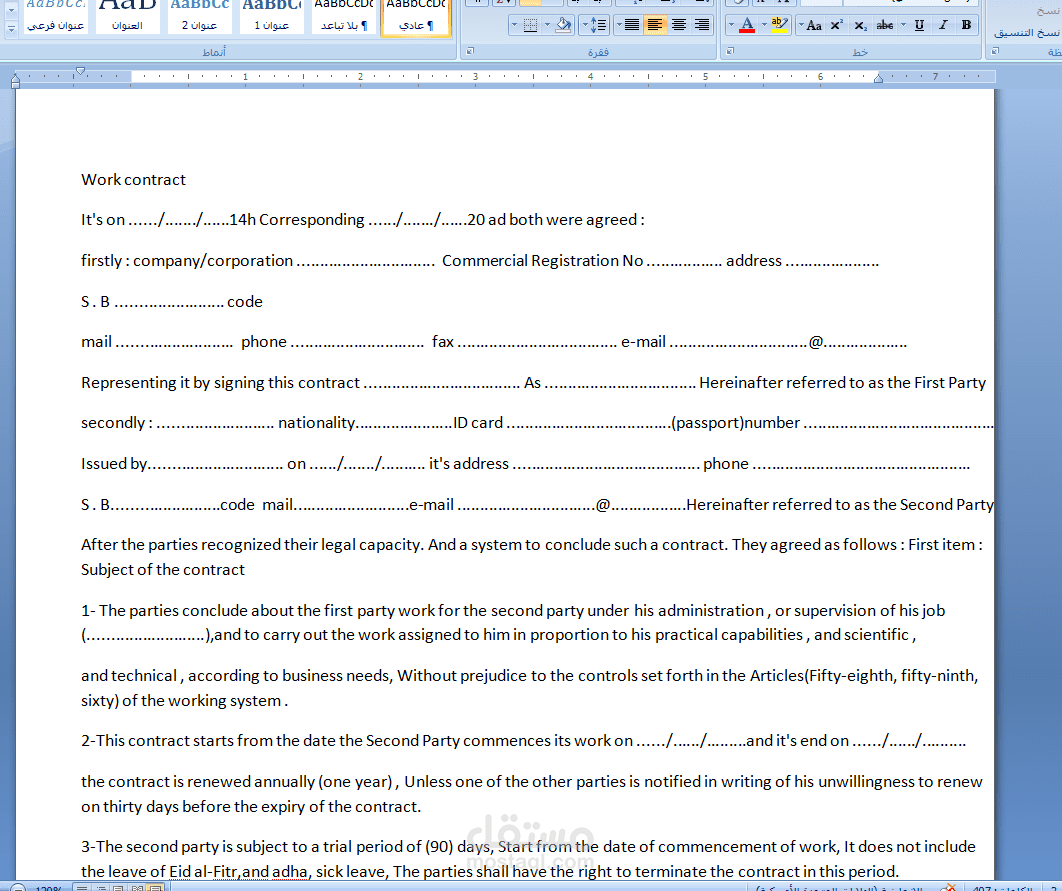This screenshot has height=891, width=1062.
Task: Click the 'Hereinafter referred to as the First Party' text
Action: coord(843,383)
